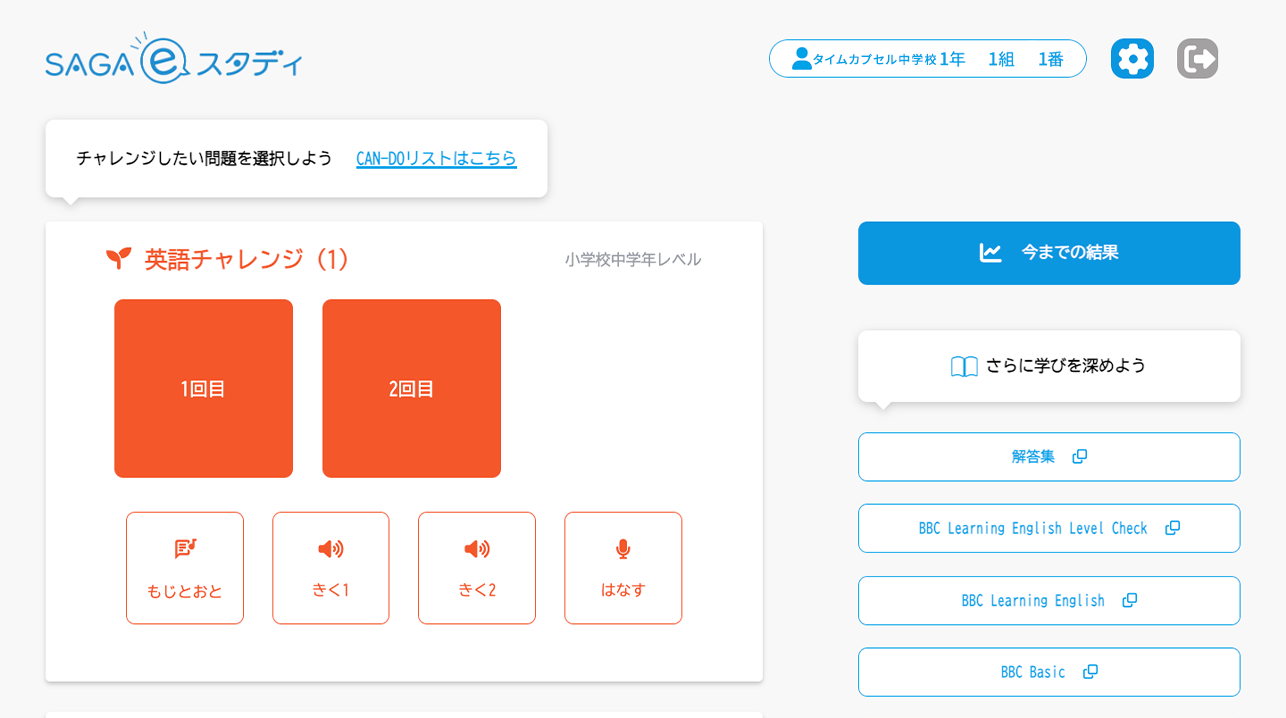
Task: Open the はなす speaking tile
Action: (623, 568)
